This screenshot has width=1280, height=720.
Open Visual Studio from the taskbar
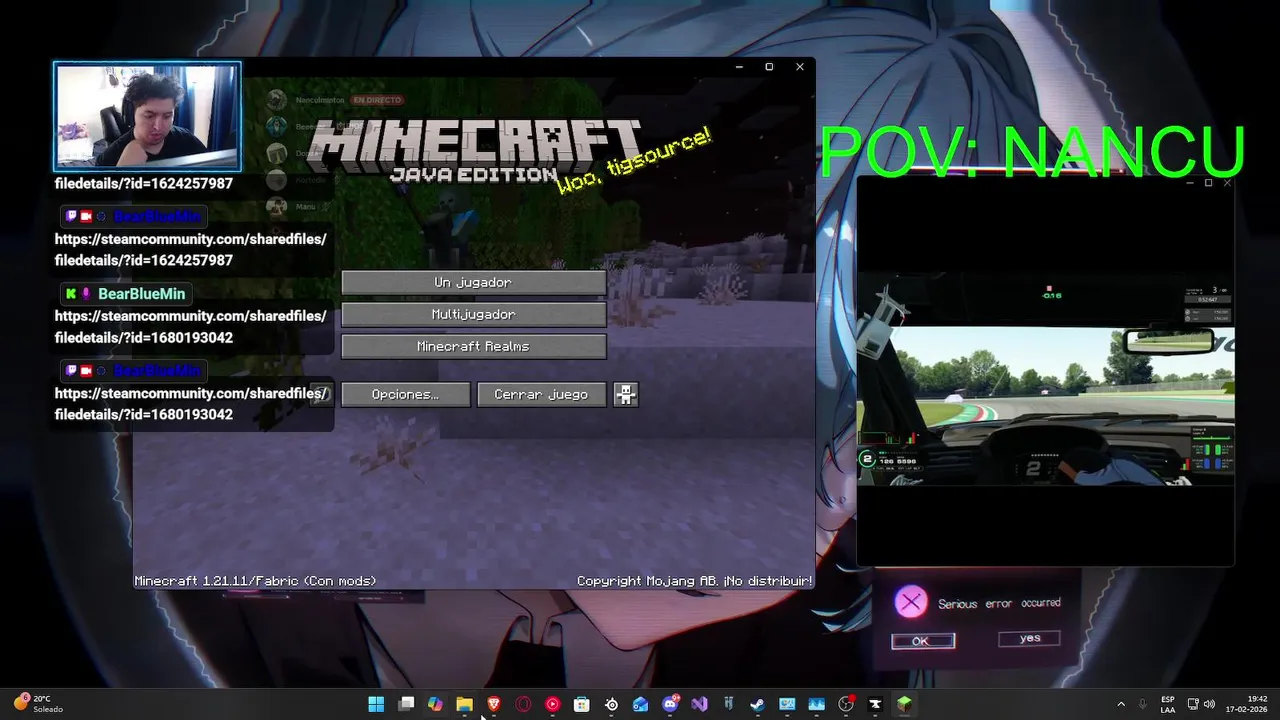point(699,704)
